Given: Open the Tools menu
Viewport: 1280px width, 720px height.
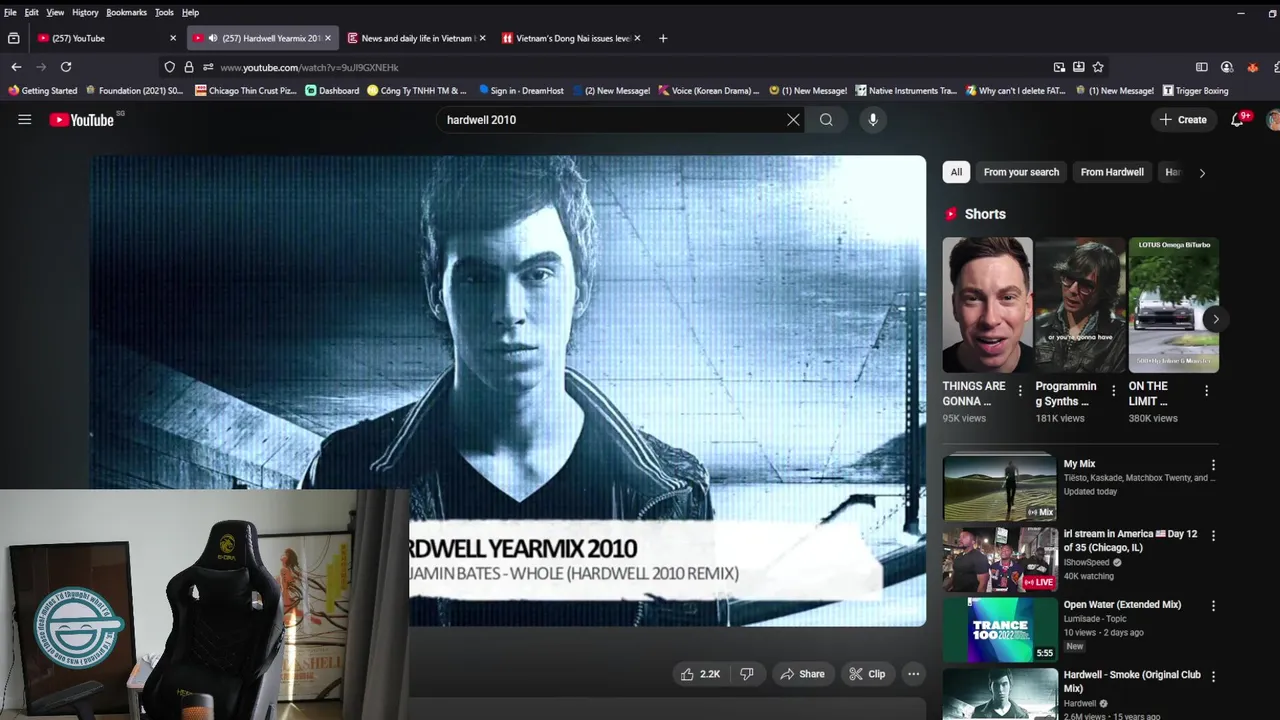Looking at the screenshot, I should [164, 12].
